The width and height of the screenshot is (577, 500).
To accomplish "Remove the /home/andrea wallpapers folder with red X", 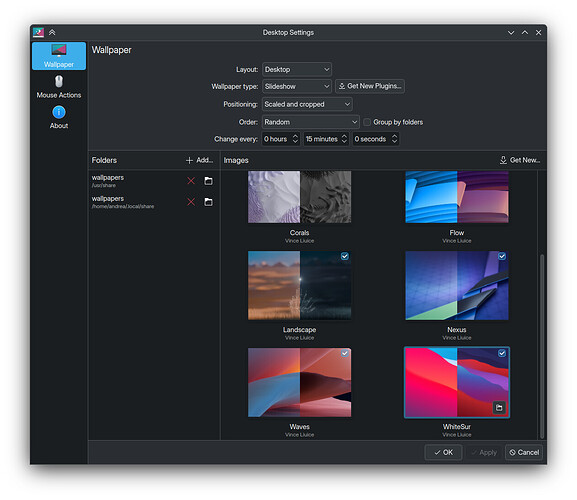I will [191, 202].
